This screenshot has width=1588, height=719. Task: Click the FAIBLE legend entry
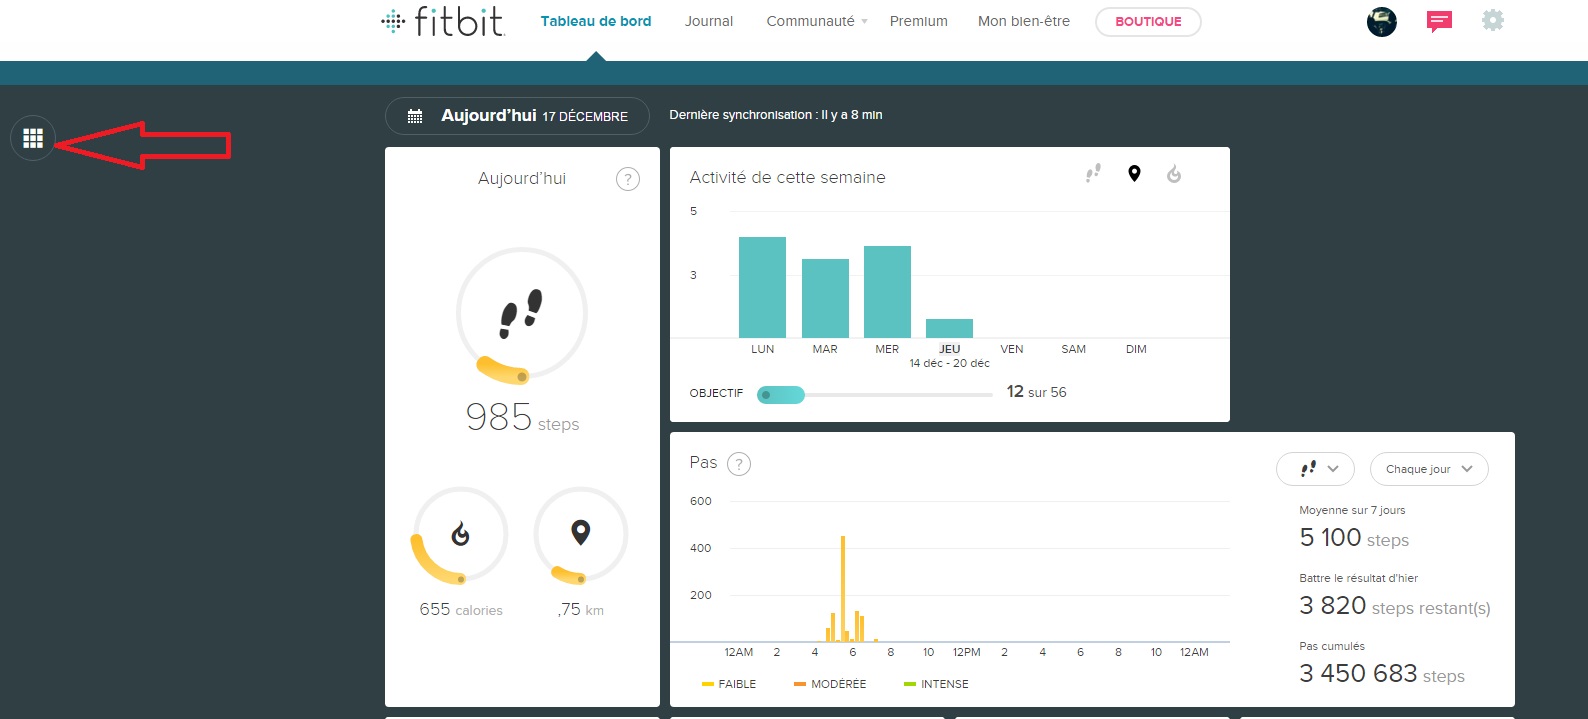tap(729, 684)
